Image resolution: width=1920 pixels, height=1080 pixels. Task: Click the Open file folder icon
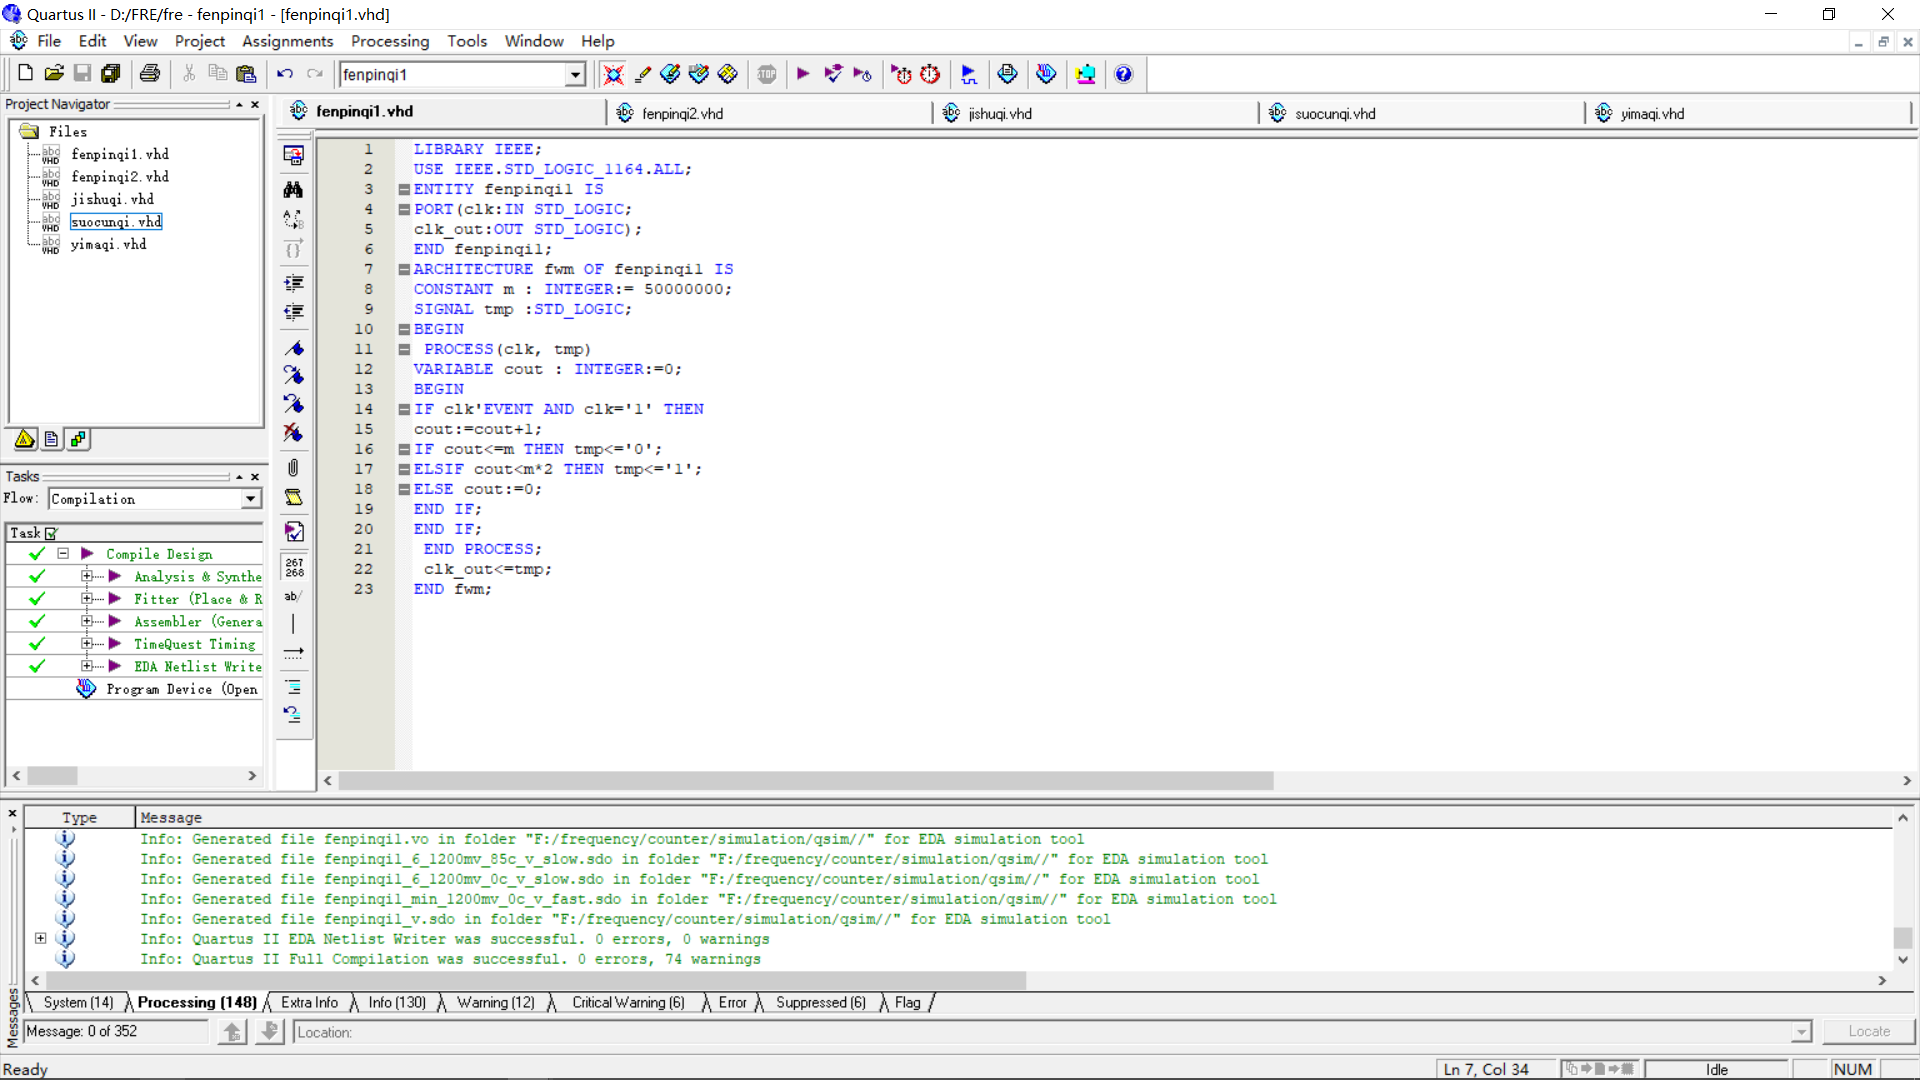54,74
